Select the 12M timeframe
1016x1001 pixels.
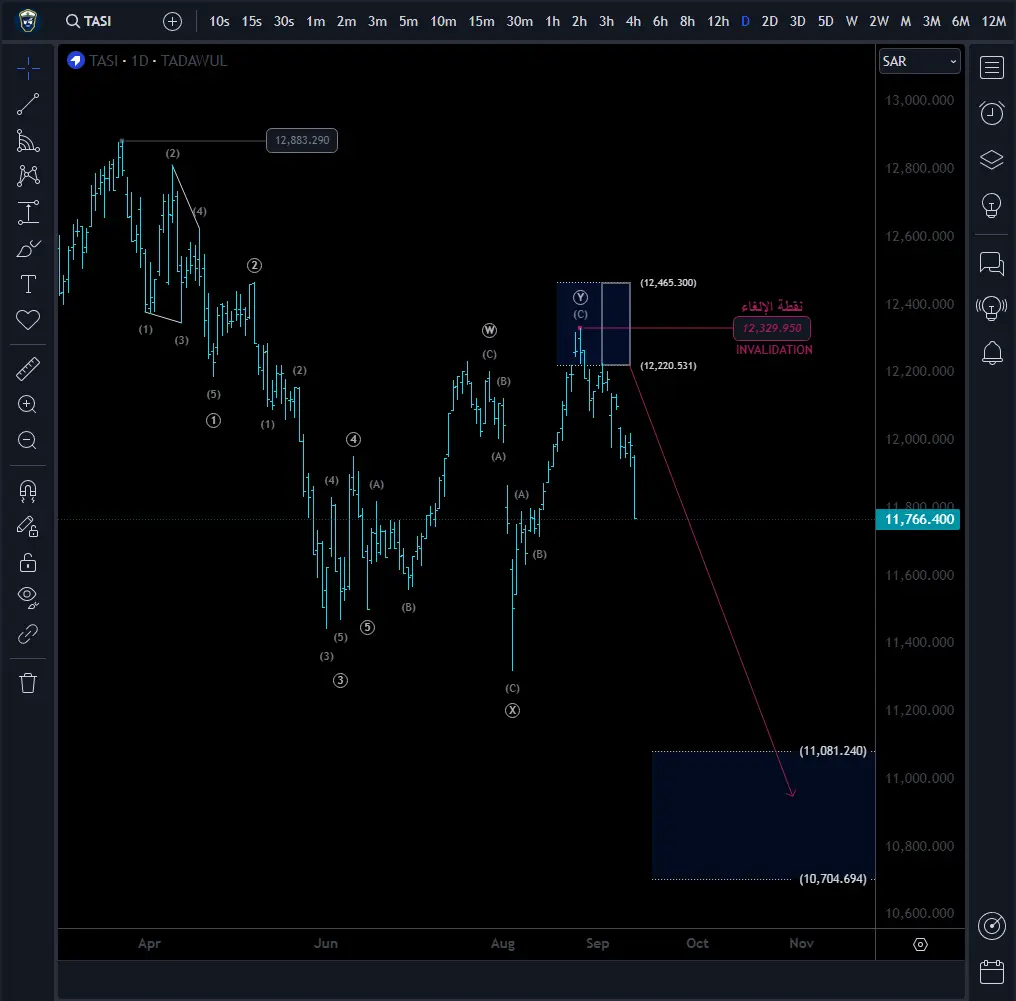coord(993,21)
